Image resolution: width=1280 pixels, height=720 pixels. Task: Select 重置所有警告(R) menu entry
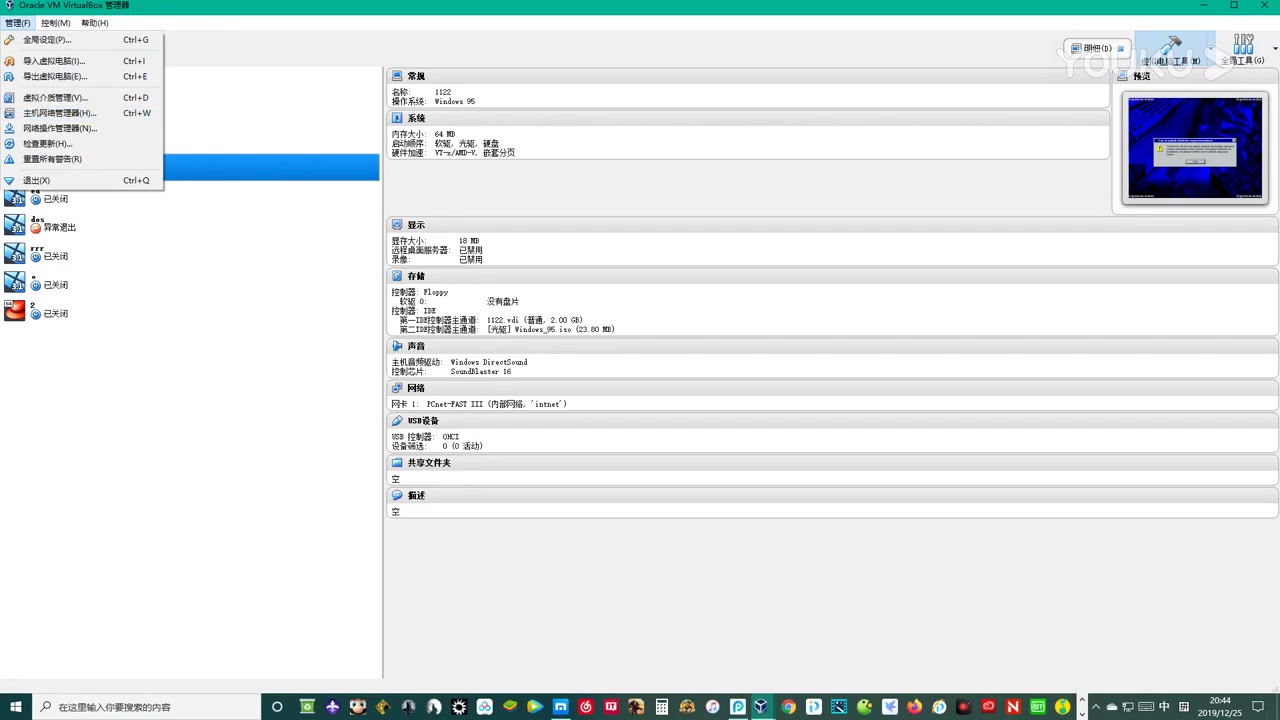(80, 159)
